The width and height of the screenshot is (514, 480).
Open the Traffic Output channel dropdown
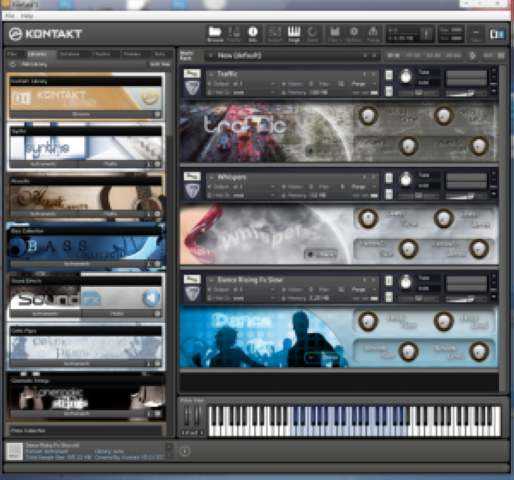click(273, 84)
